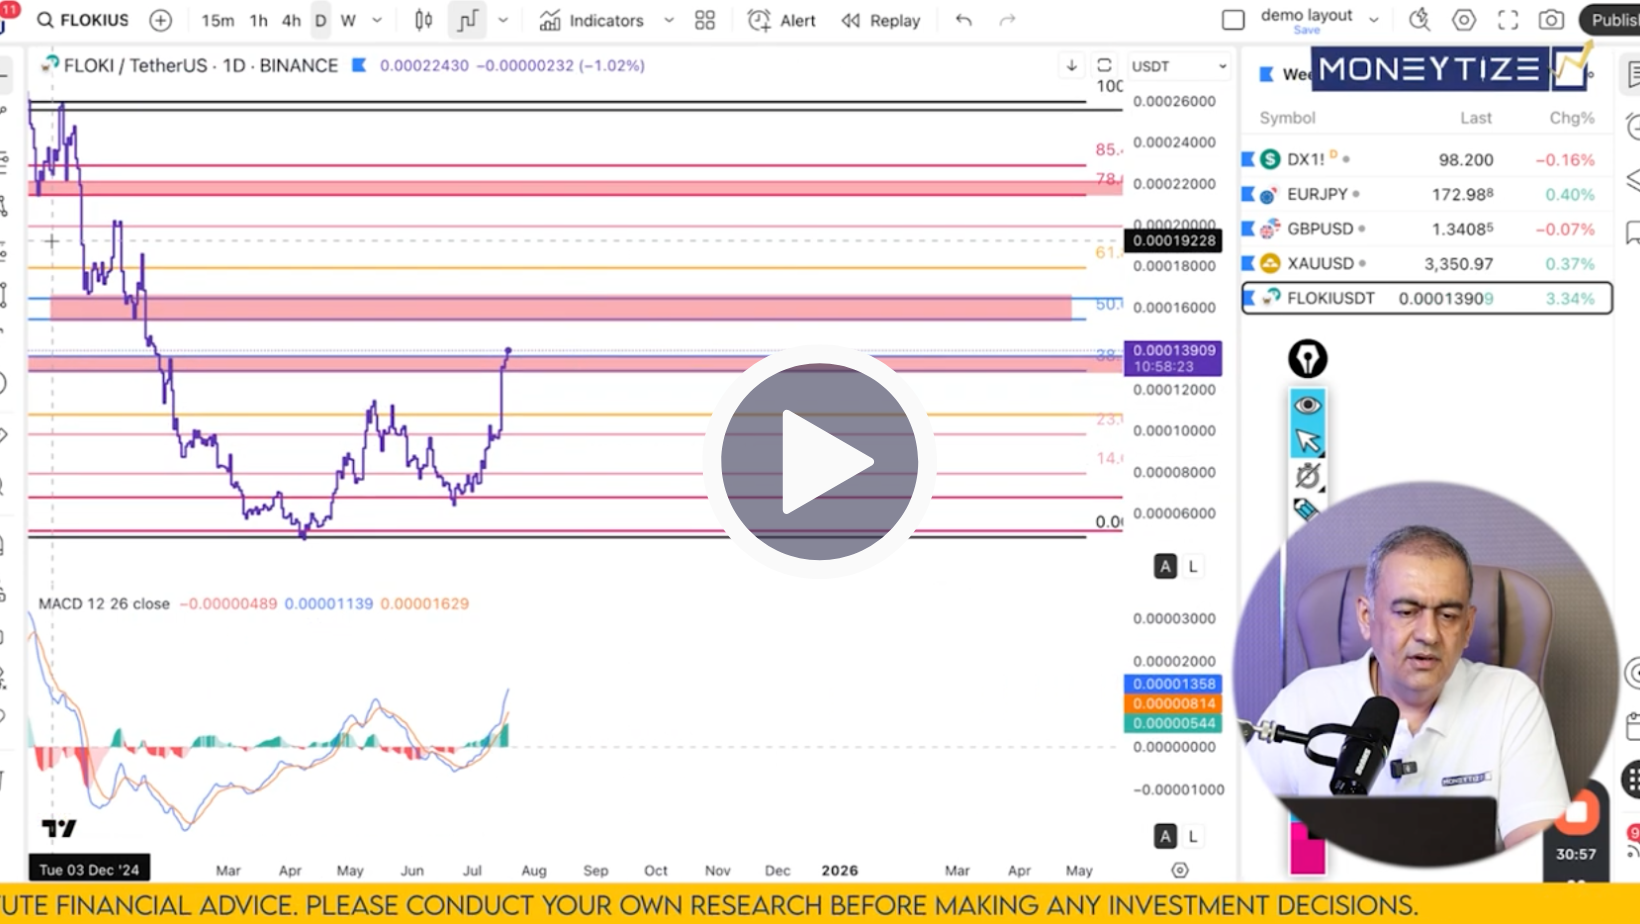Create an Alert from the top toolbar
The width and height of the screenshot is (1640, 924).
782,20
